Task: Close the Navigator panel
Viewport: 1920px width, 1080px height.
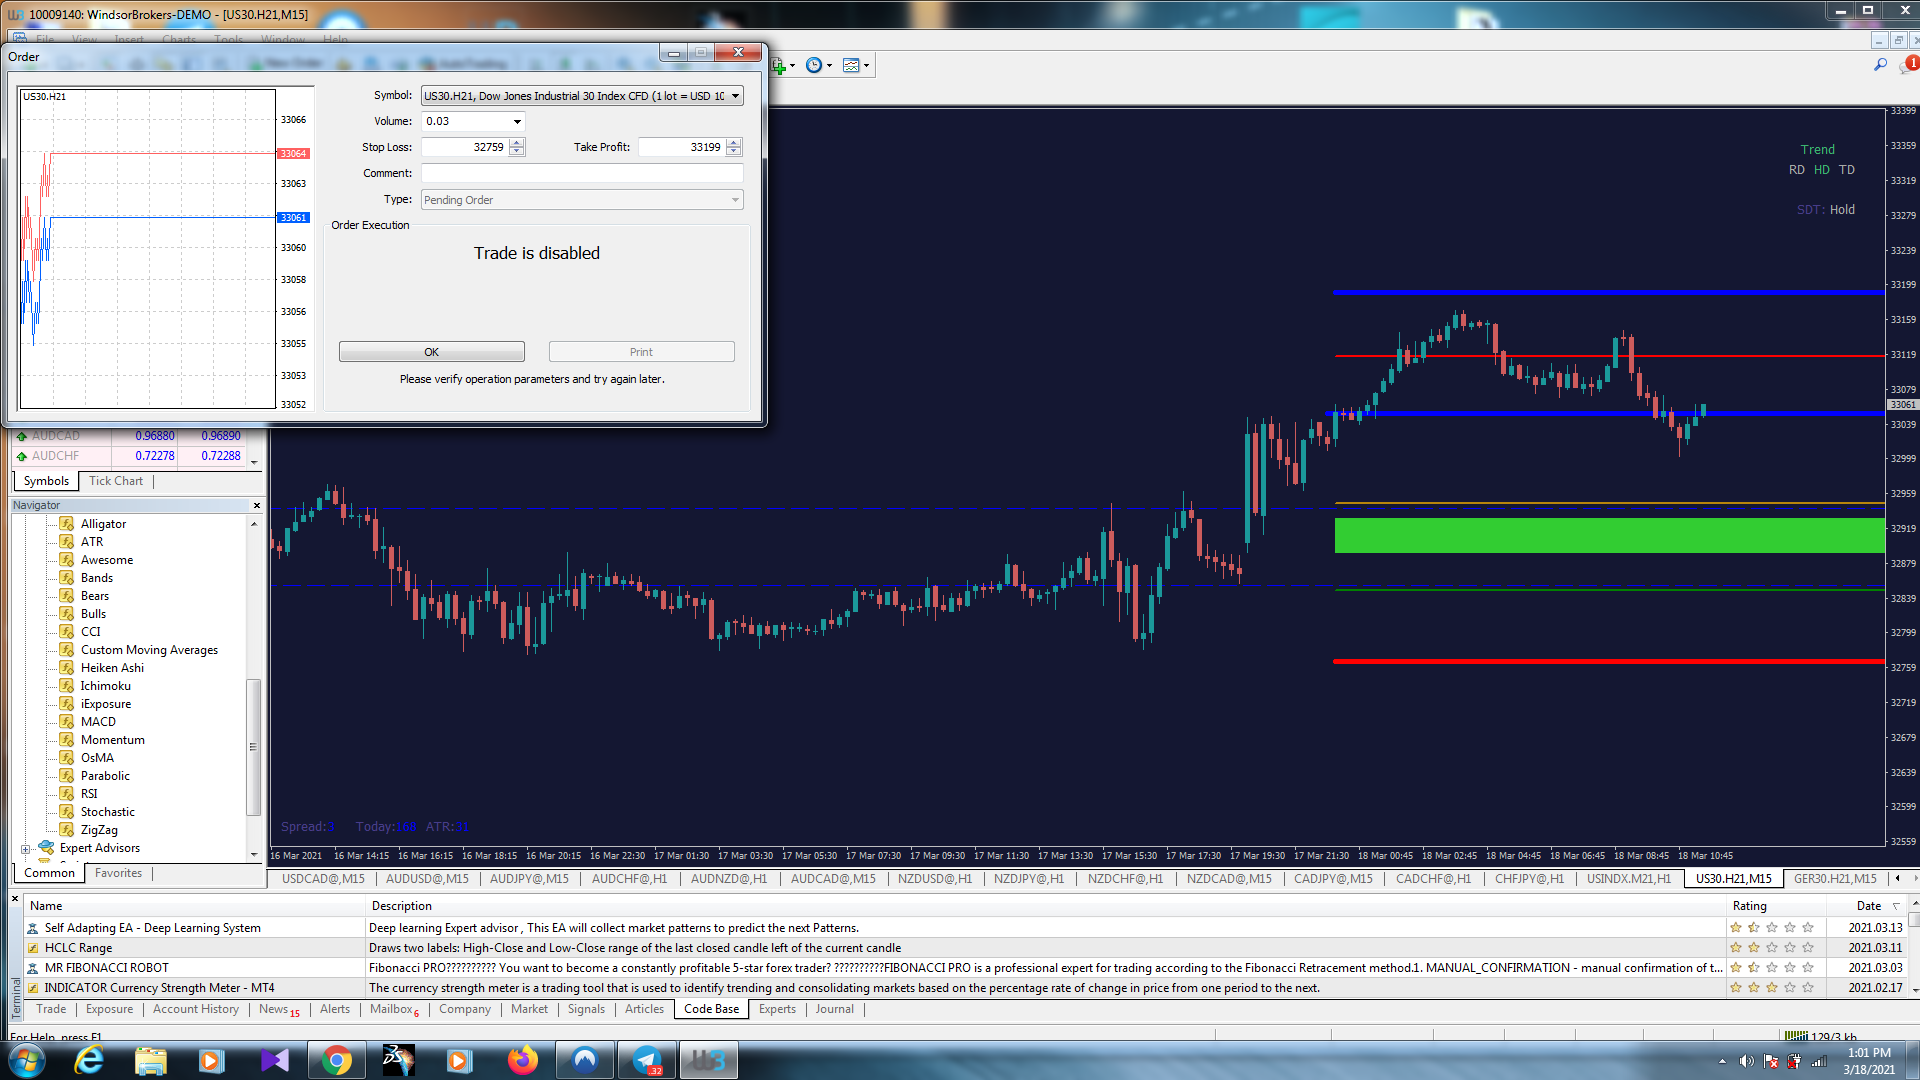Action: pyautogui.click(x=257, y=506)
